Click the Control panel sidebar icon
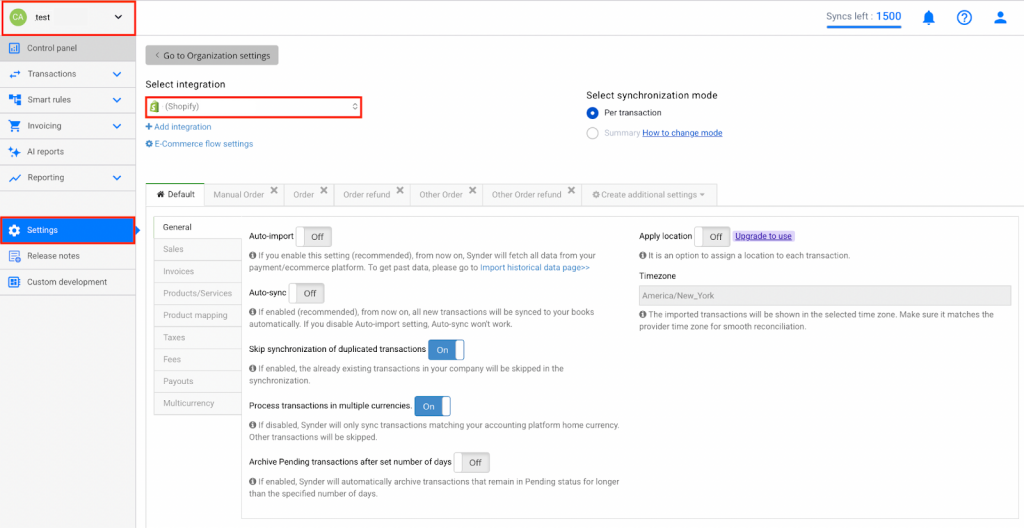 14,48
